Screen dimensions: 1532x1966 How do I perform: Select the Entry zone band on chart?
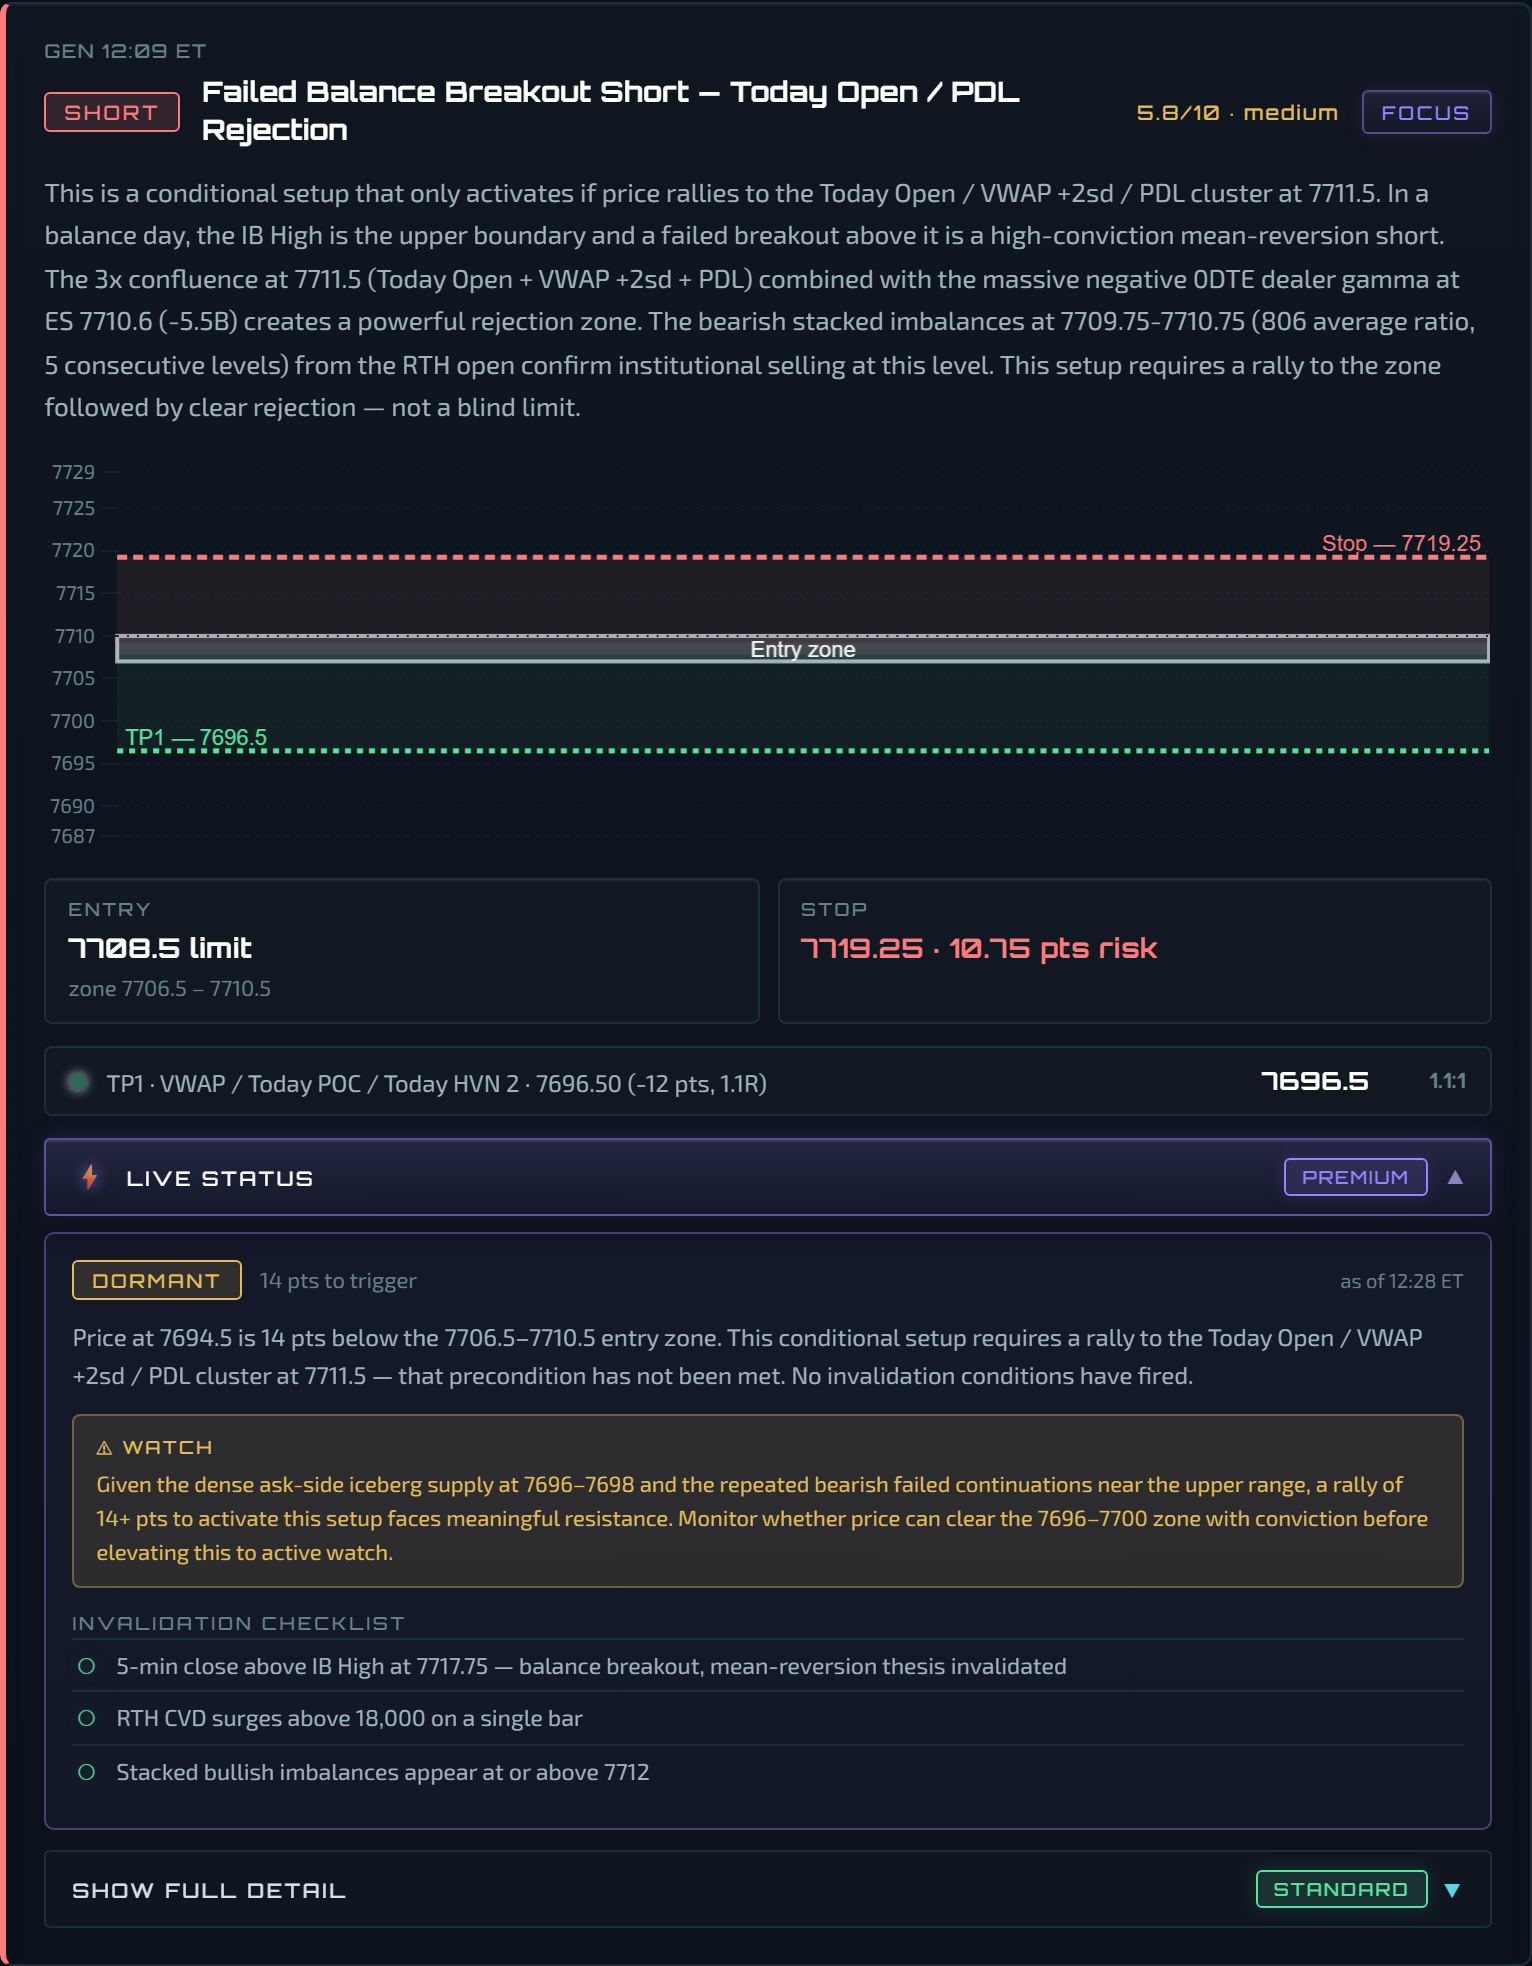pos(803,649)
